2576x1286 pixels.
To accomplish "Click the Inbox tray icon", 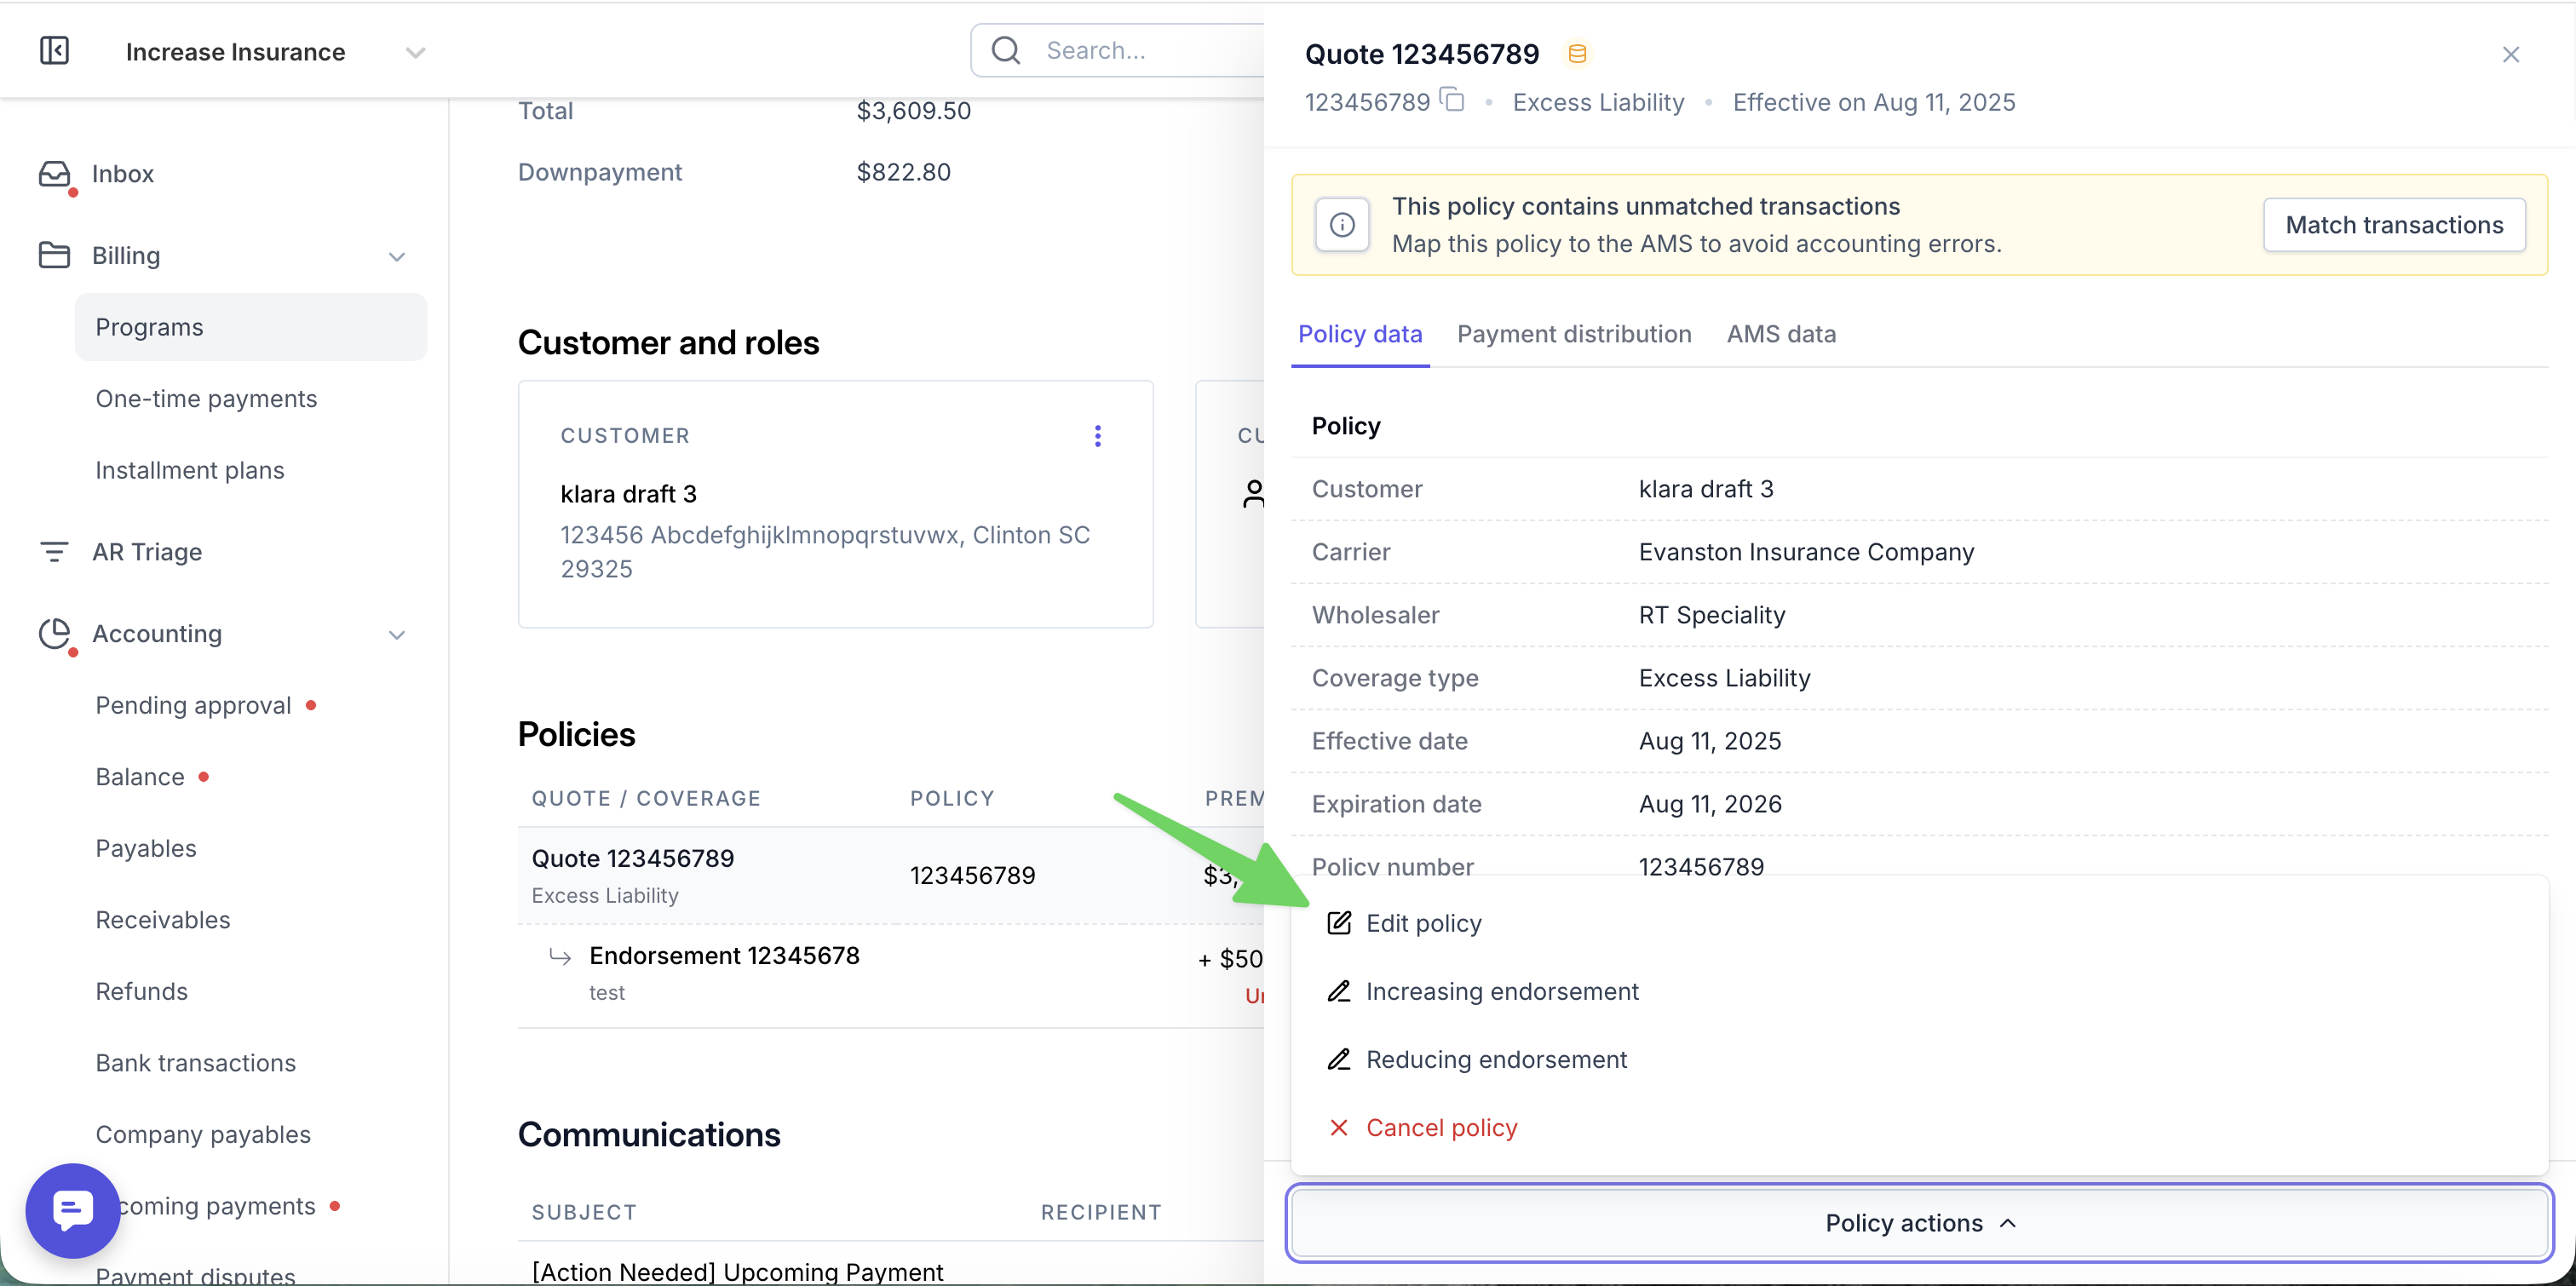I will (x=55, y=174).
